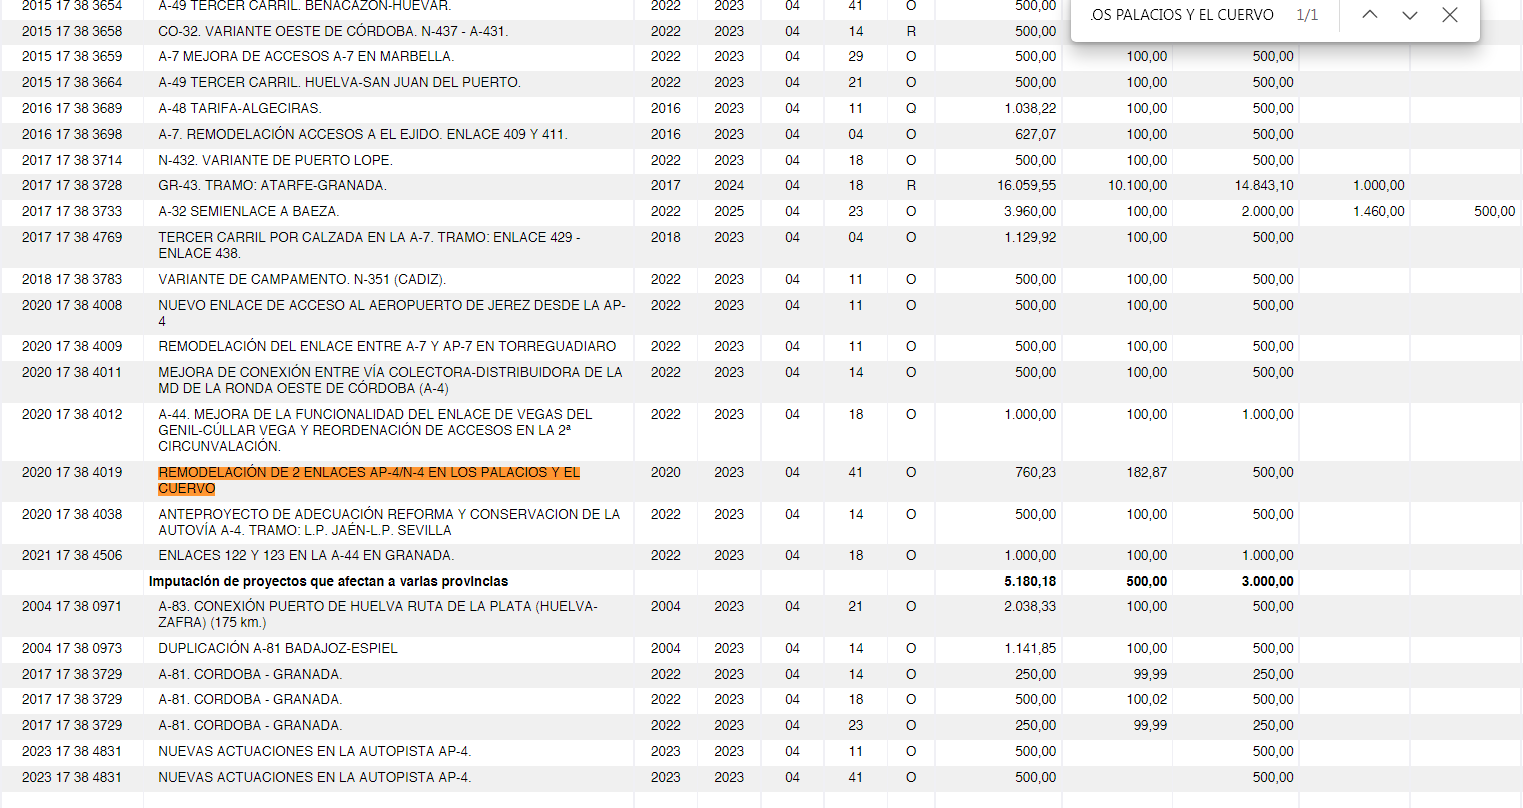Click DUPLICACIÓN A-81 BADAJOZ-ESPIEL text
The height and width of the screenshot is (808, 1523).
(278, 649)
